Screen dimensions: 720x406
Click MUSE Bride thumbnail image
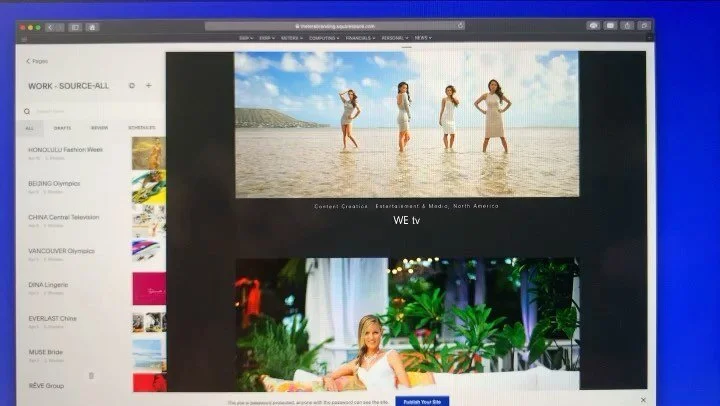point(149,356)
